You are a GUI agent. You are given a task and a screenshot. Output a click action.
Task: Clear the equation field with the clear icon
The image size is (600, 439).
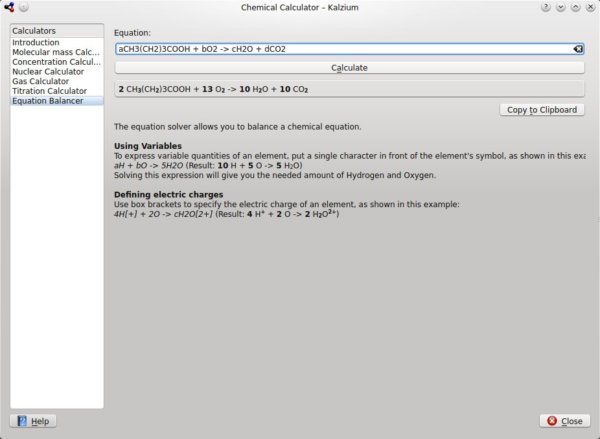pos(578,49)
